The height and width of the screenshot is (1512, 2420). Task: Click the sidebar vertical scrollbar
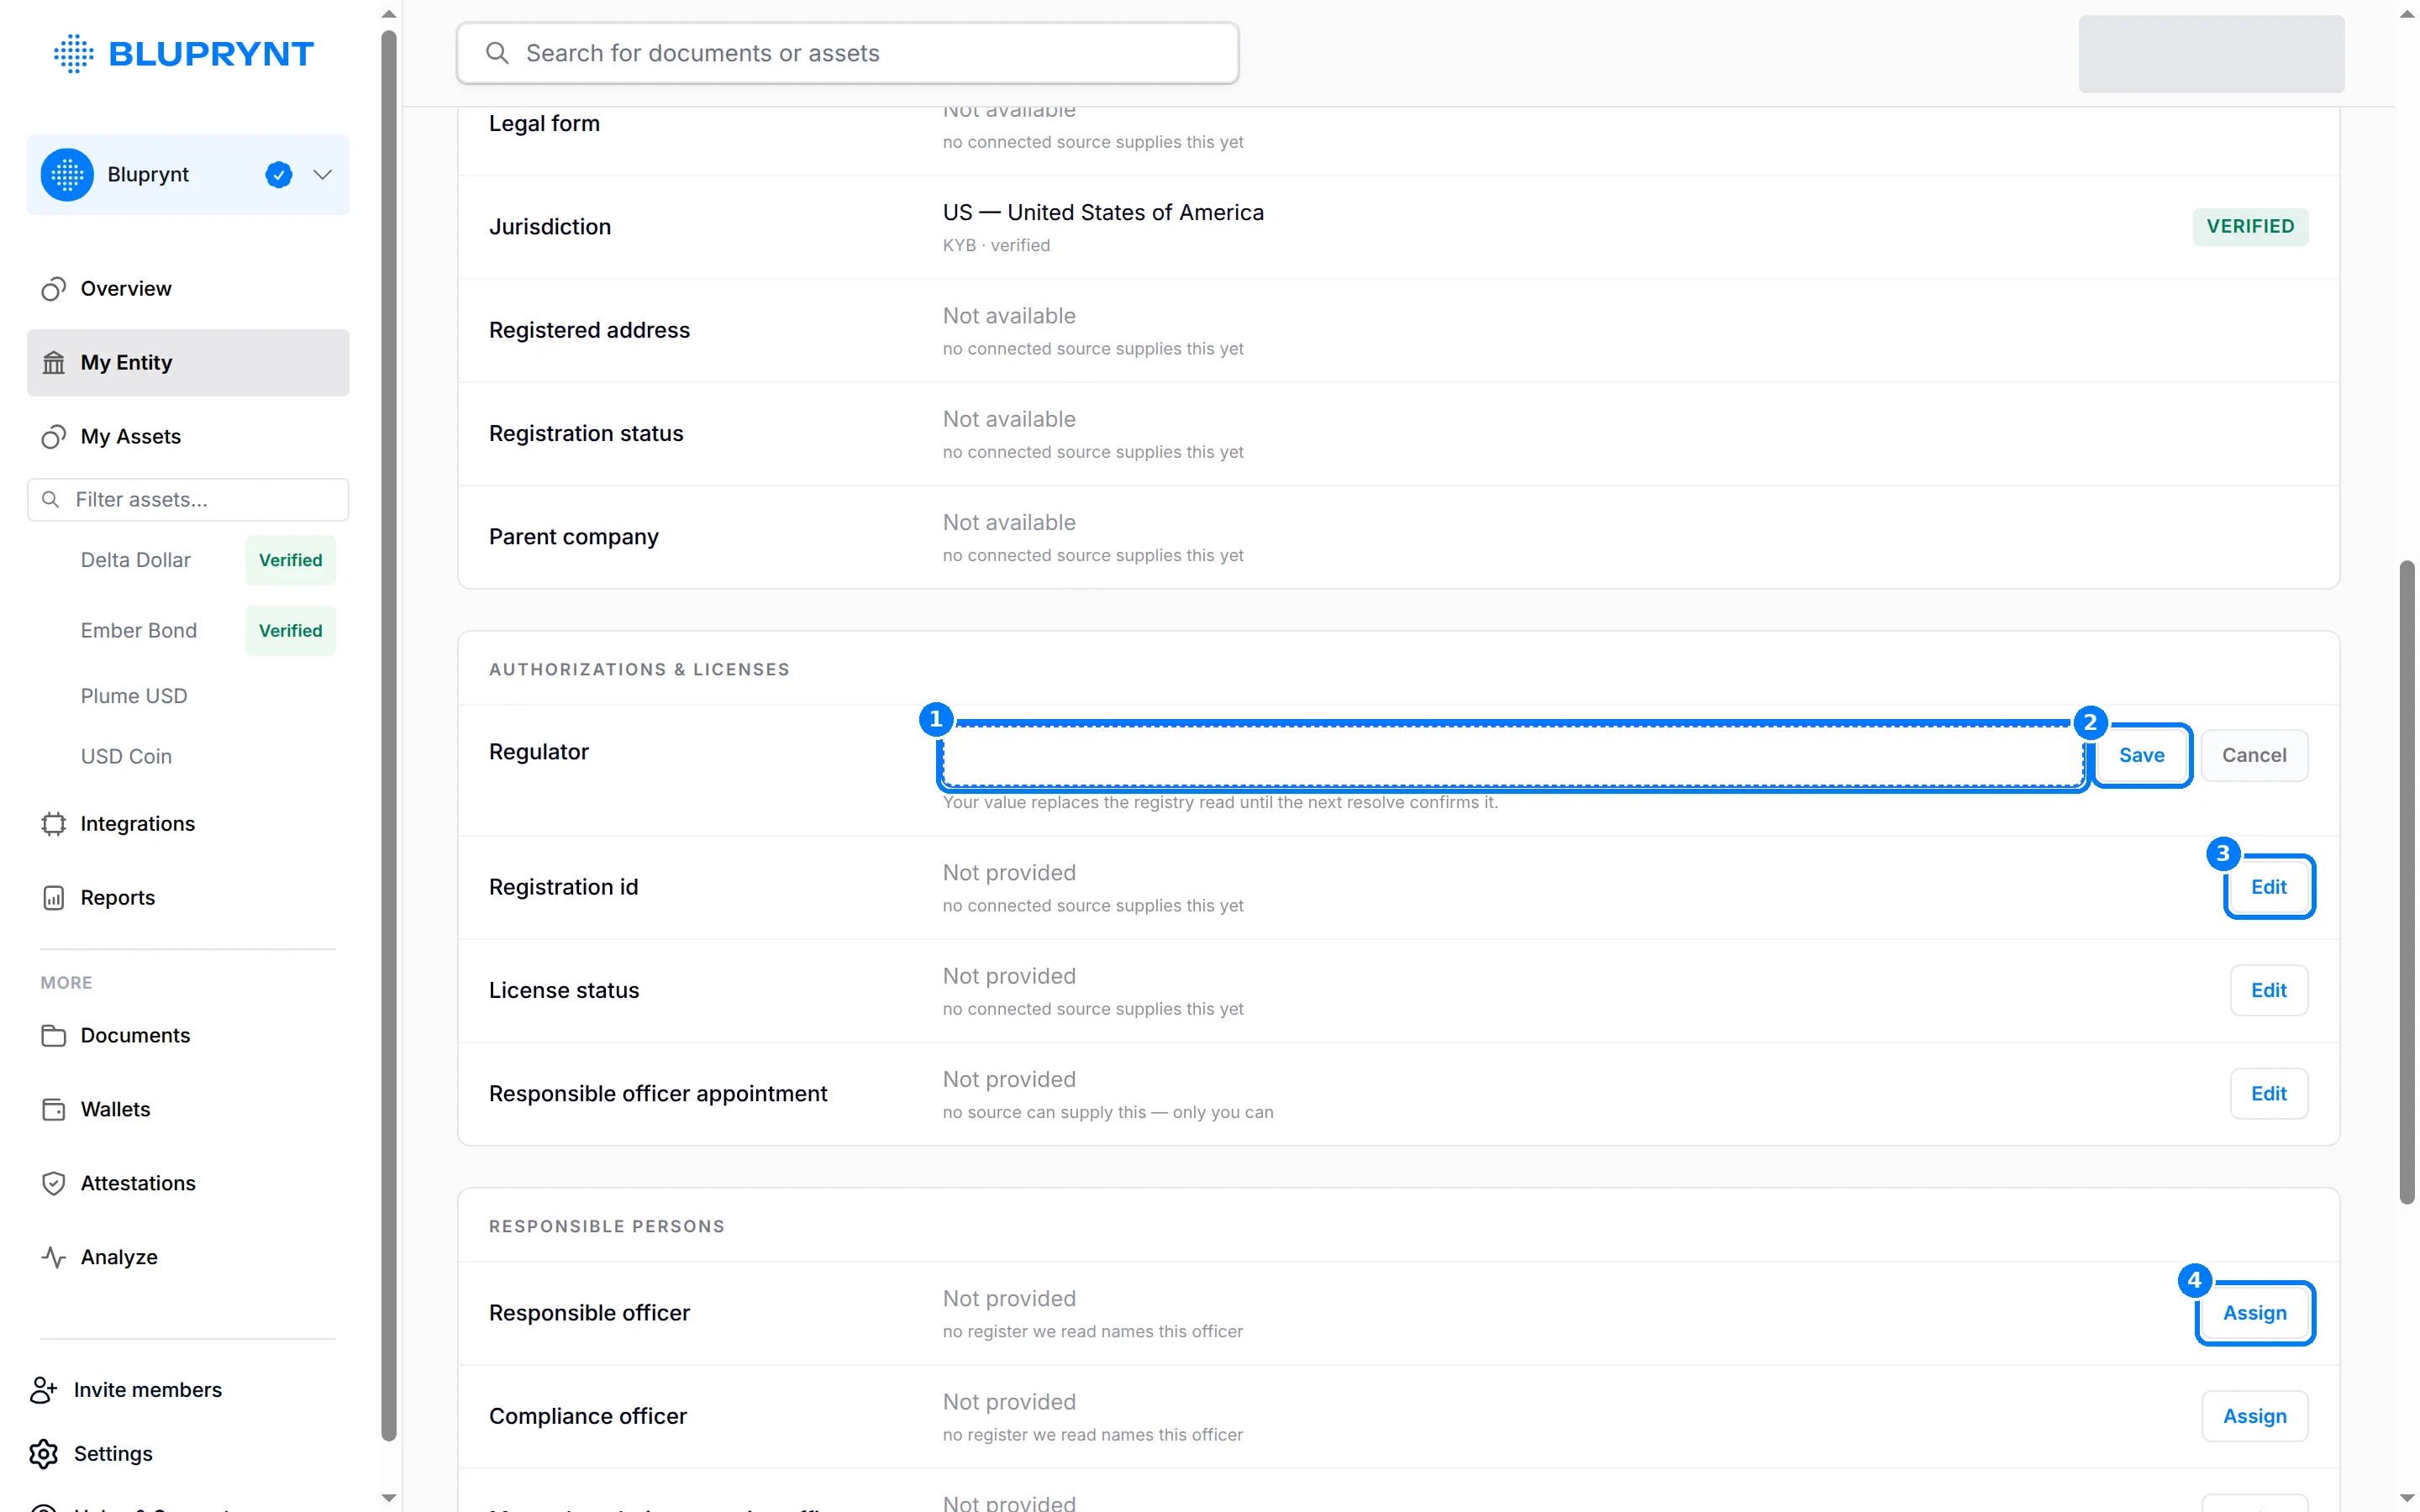click(389, 736)
